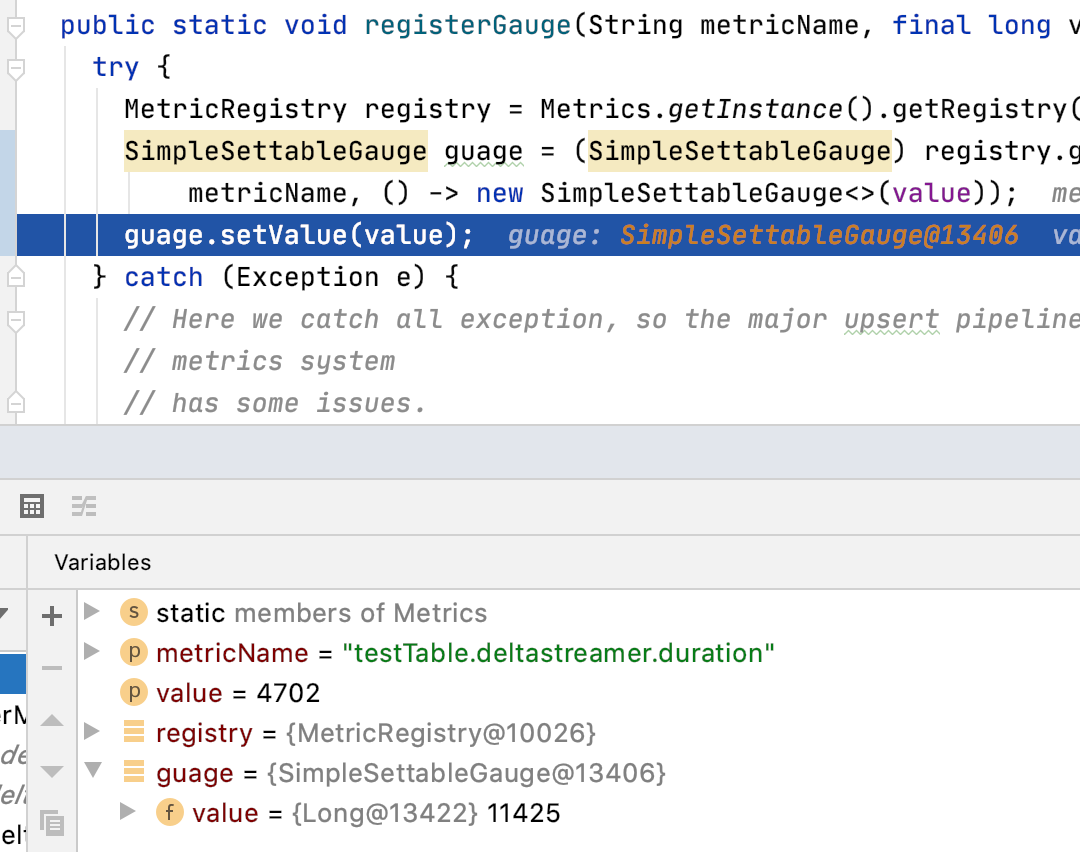The height and width of the screenshot is (852, 1080).
Task: Click the underlined guage variable declaration
Action: click(484, 152)
